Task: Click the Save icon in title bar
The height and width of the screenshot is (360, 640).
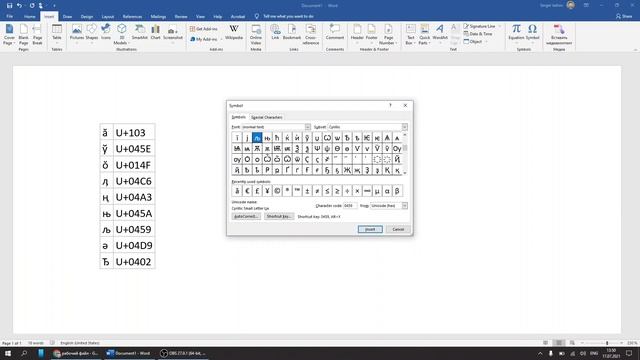Action: pyautogui.click(x=9, y=5)
